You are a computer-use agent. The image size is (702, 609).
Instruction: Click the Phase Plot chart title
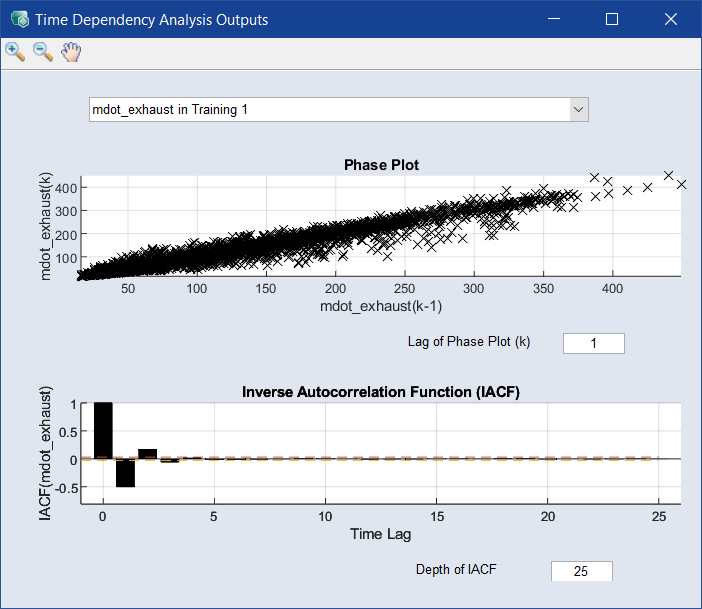(381, 165)
